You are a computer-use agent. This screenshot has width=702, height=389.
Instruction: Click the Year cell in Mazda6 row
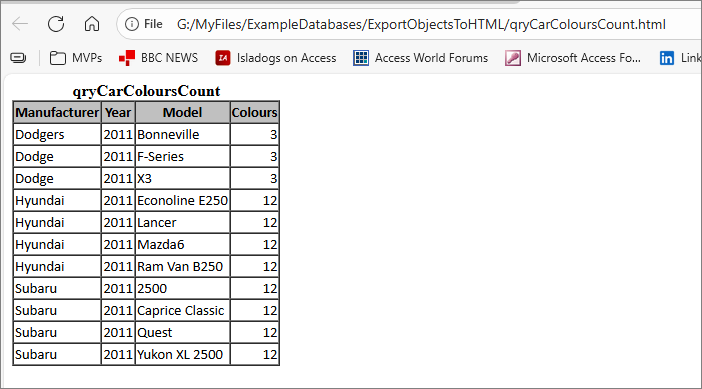click(118, 244)
